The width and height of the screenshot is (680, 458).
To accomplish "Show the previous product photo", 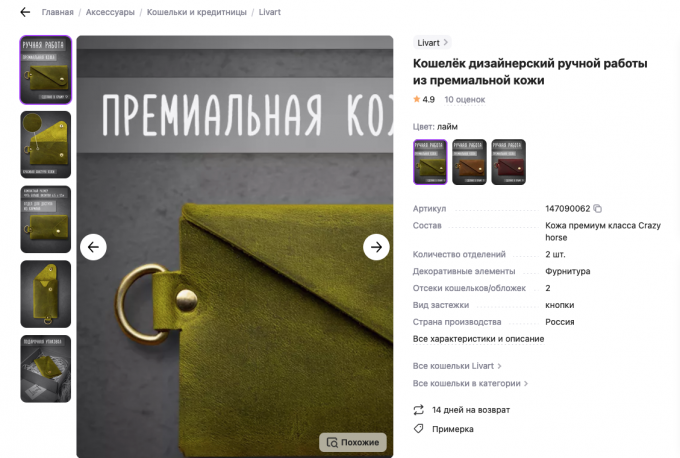I will coord(93,247).
